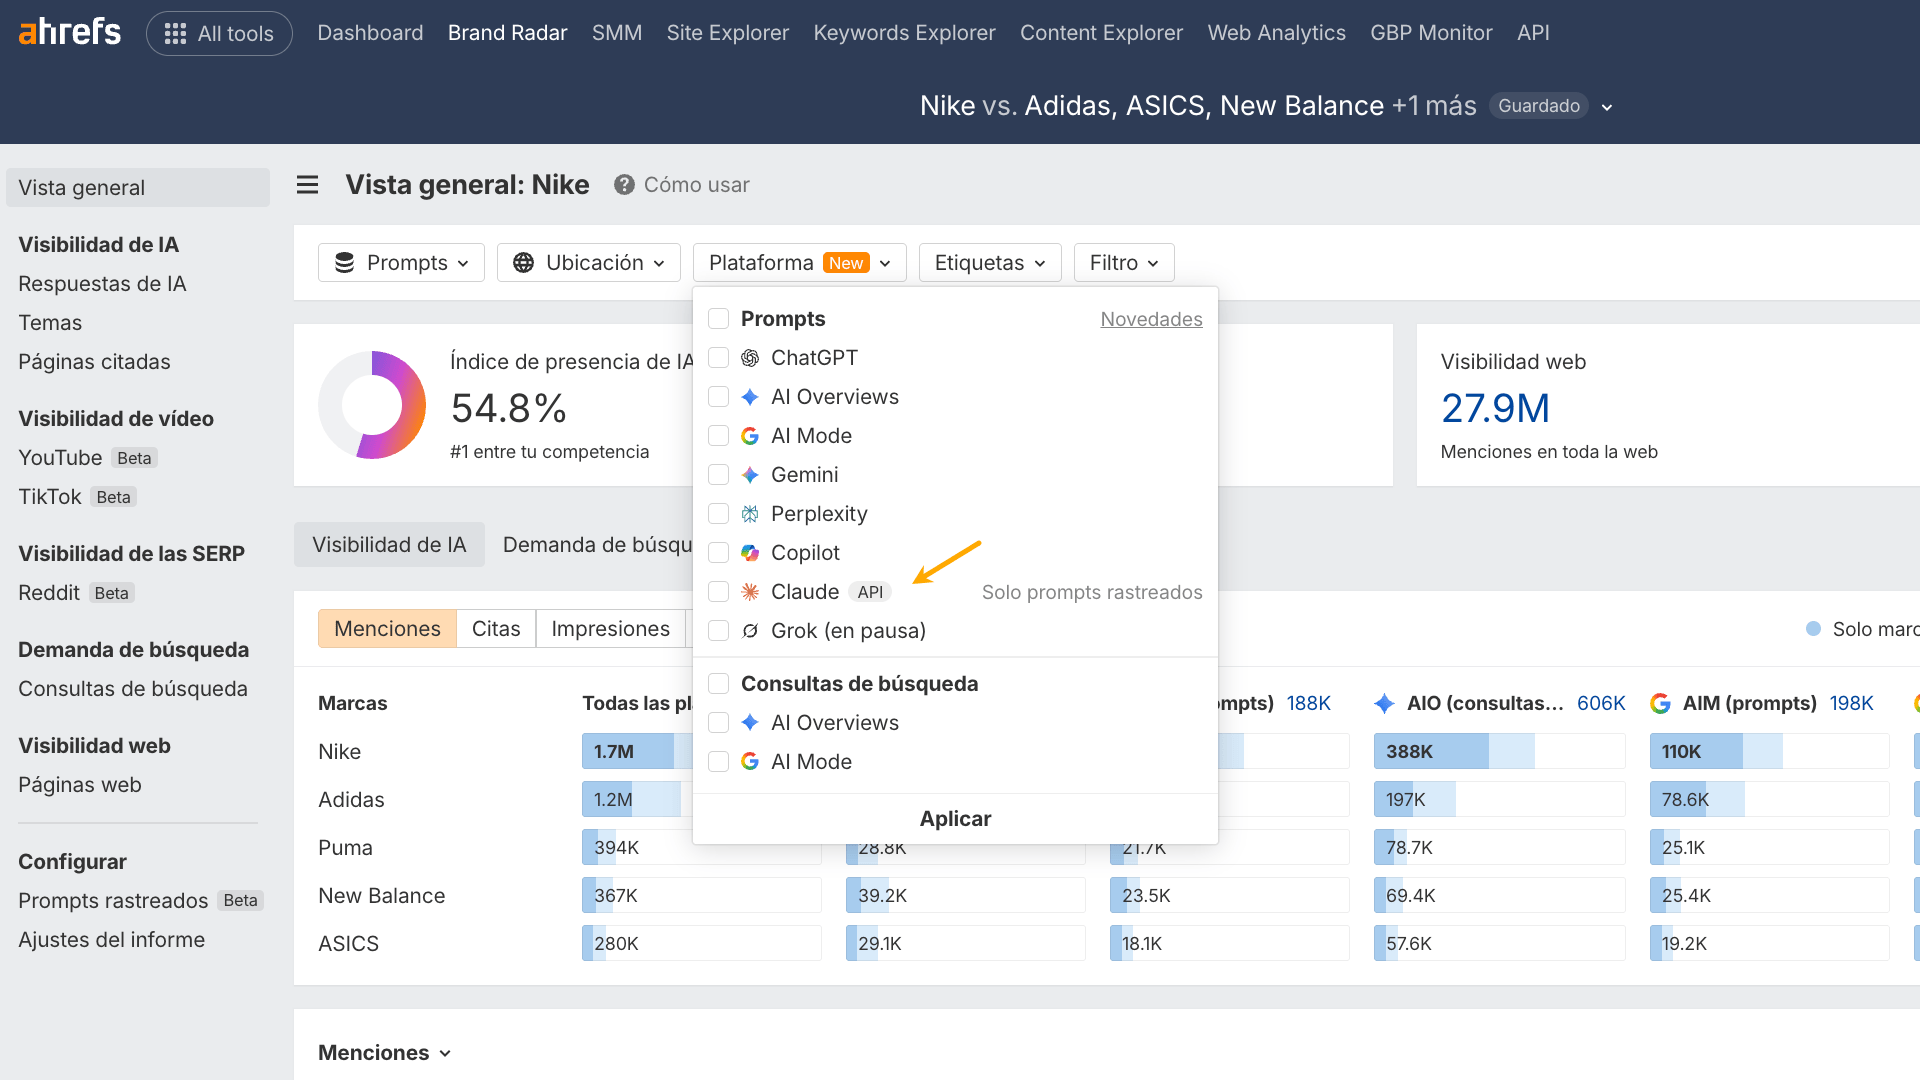Open the All tools grid menu
Viewport: 1920px width, 1080px height.
tap(219, 33)
